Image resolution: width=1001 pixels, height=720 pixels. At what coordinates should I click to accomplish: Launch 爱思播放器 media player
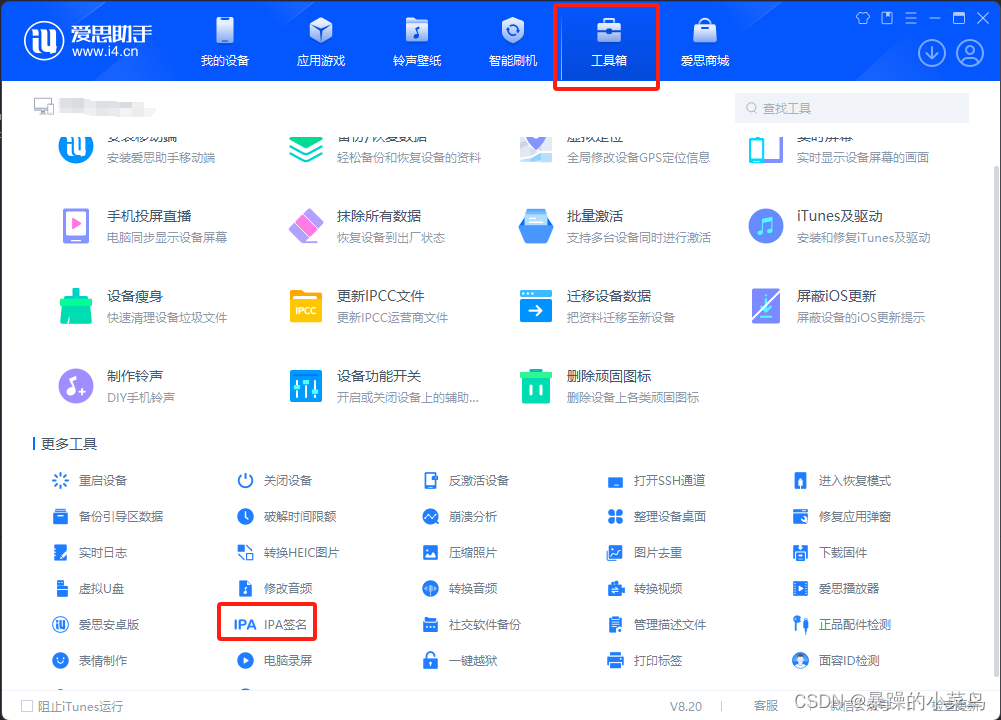[836, 589]
